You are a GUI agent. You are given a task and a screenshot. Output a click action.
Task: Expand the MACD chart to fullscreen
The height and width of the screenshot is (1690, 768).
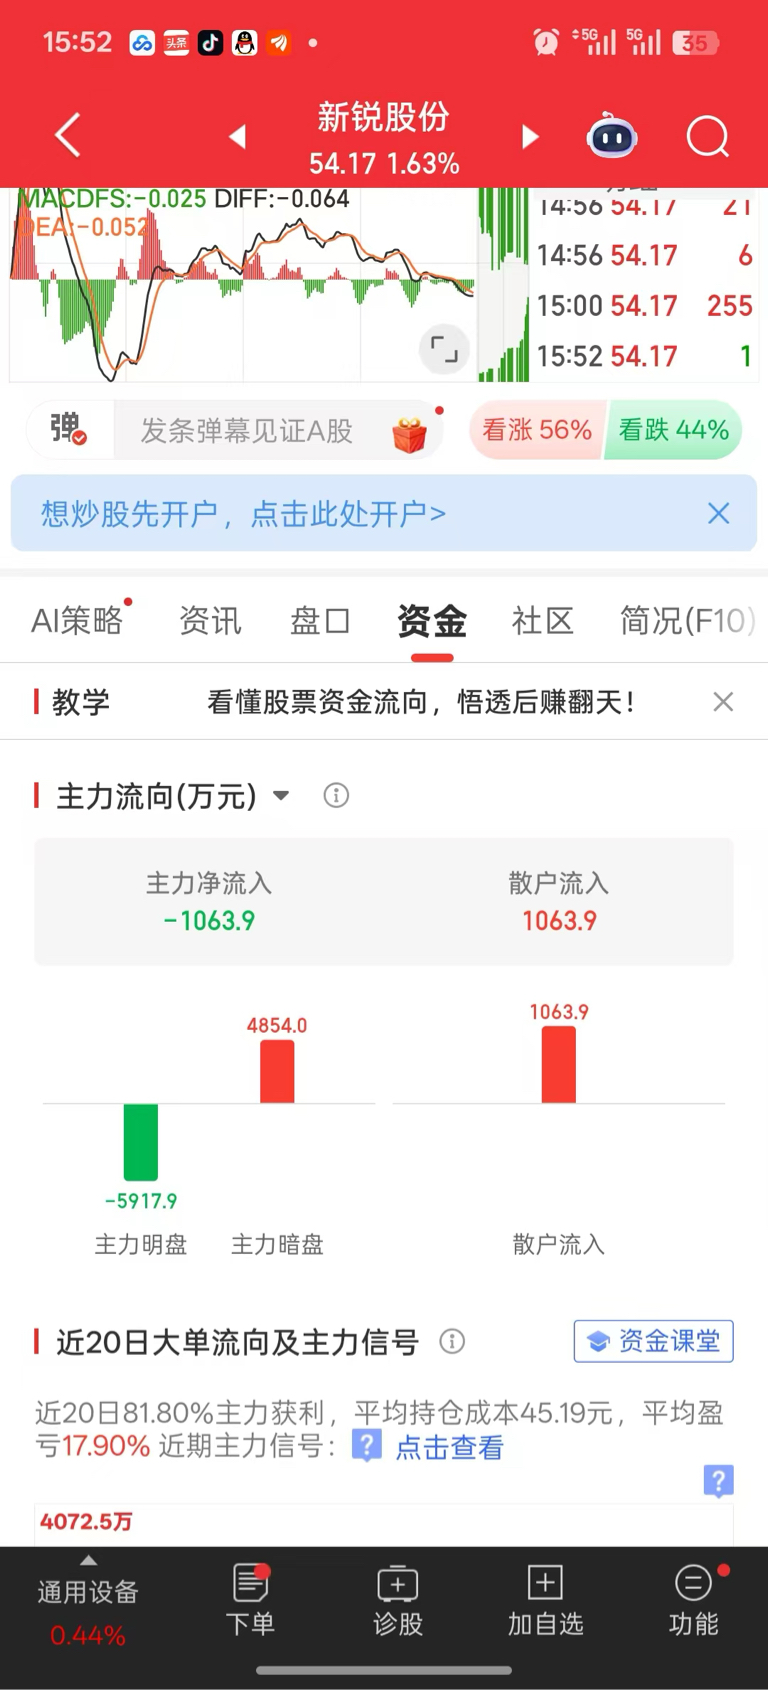pyautogui.click(x=443, y=349)
